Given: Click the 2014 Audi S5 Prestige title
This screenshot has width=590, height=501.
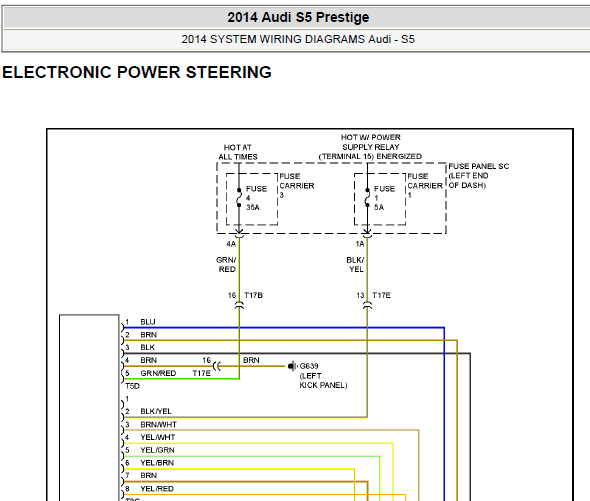Looking at the screenshot, I should coord(298,17).
